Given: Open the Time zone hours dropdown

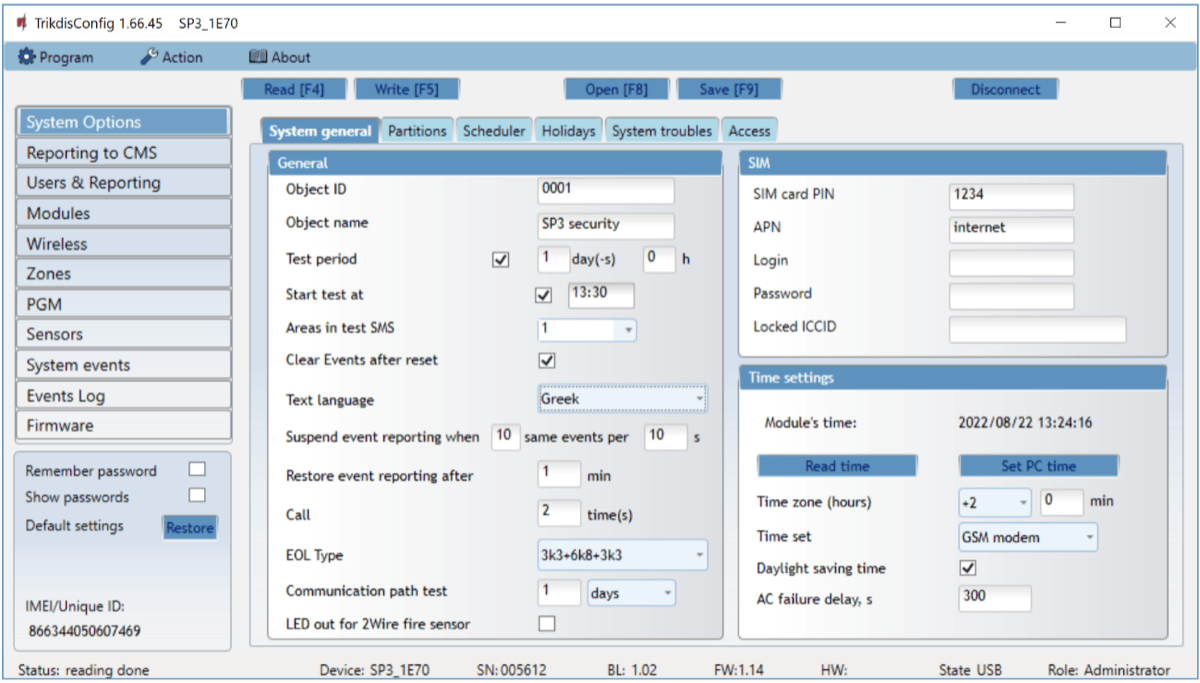Looking at the screenshot, I should 993,502.
